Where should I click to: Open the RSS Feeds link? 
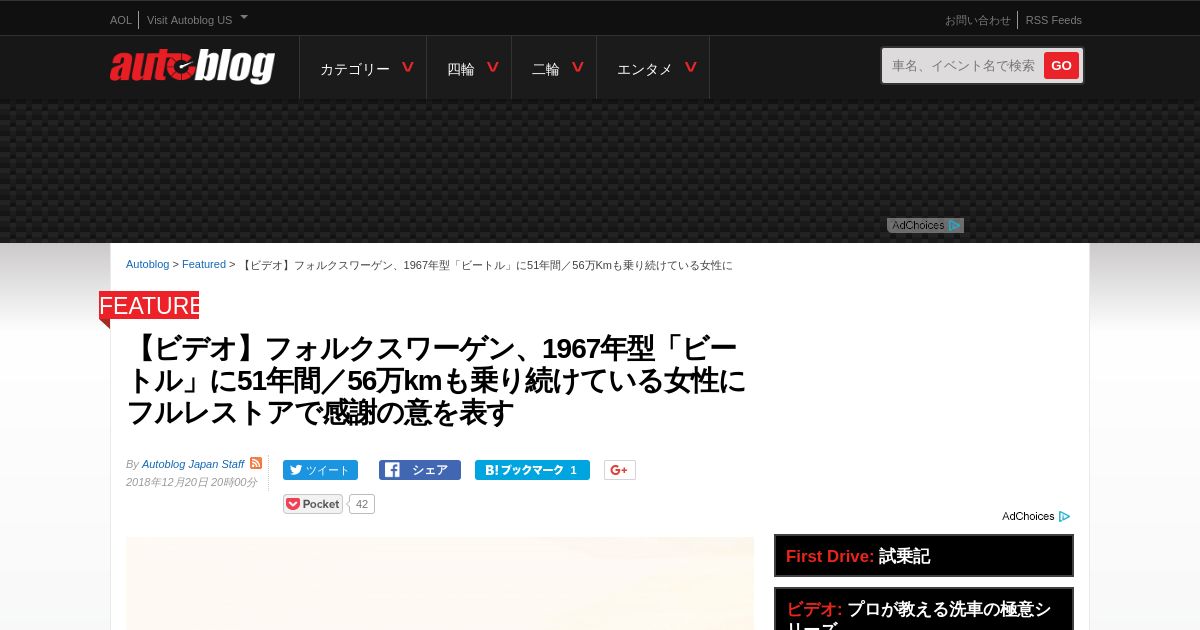tap(1053, 20)
